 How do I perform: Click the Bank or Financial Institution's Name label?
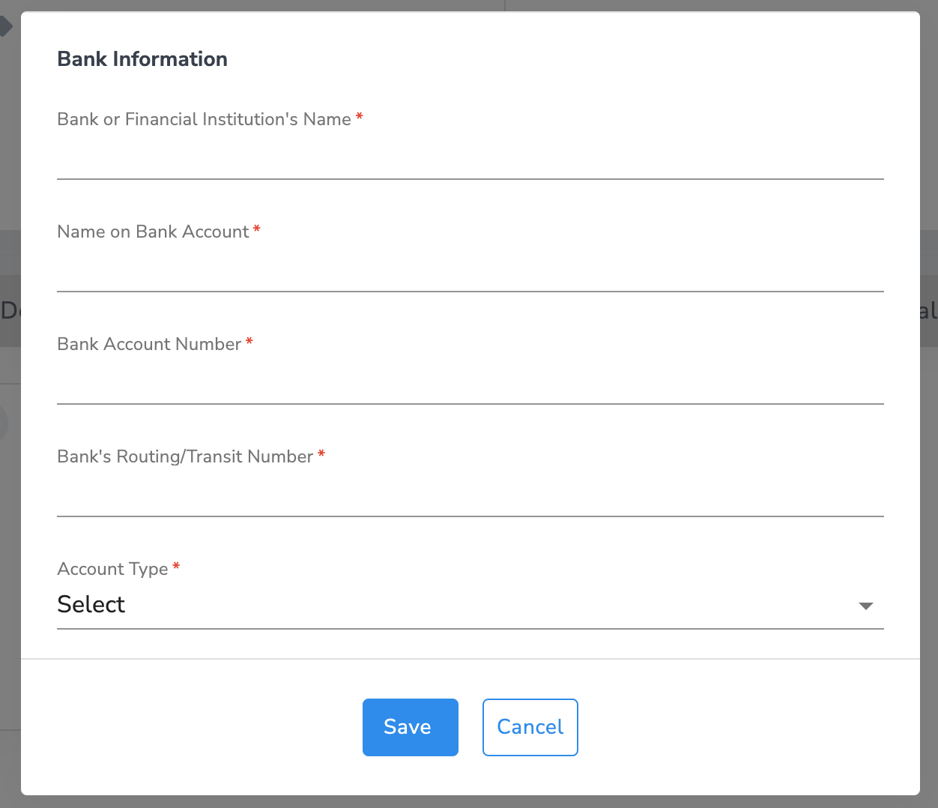tap(203, 119)
